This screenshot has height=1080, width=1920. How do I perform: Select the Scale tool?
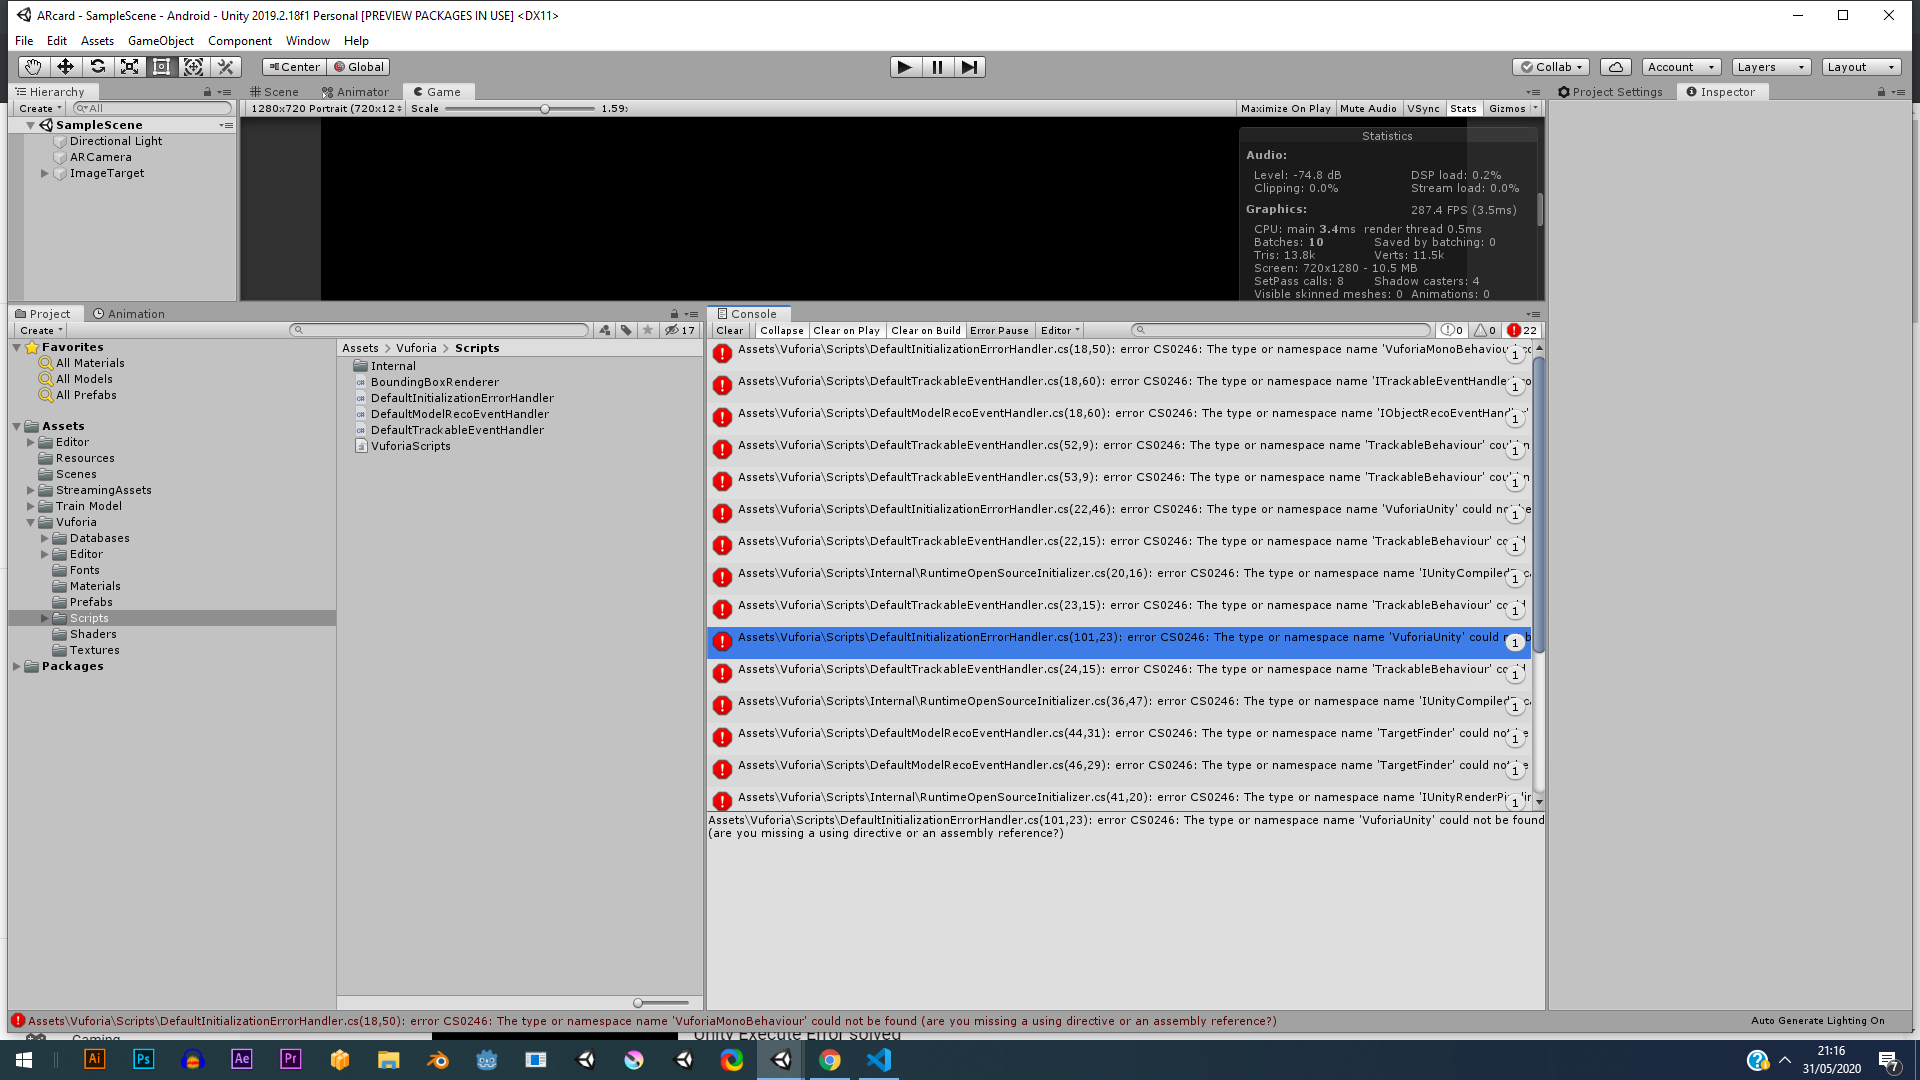point(129,66)
